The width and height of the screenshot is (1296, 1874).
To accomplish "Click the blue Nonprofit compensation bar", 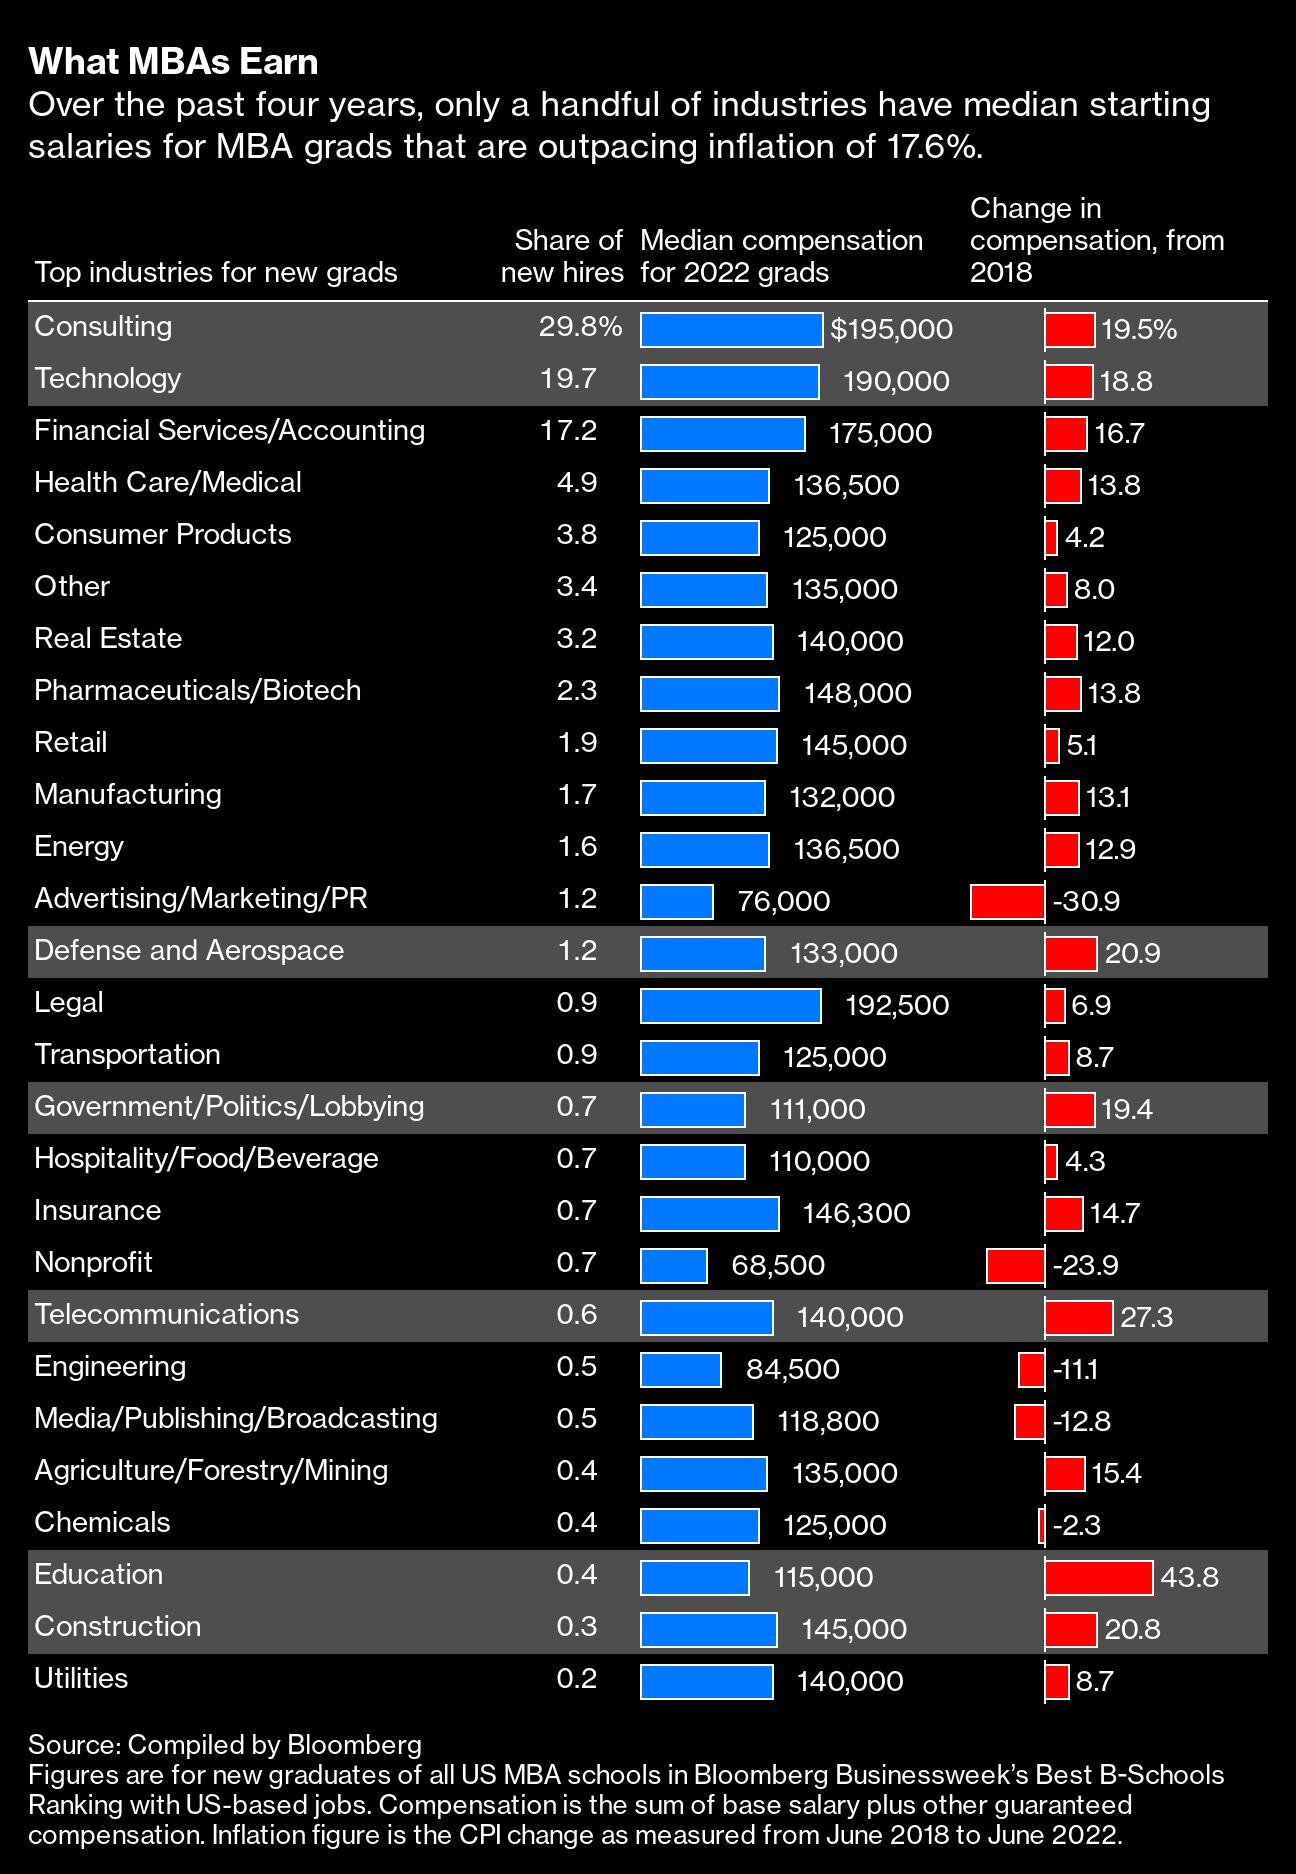I will coord(673,1265).
